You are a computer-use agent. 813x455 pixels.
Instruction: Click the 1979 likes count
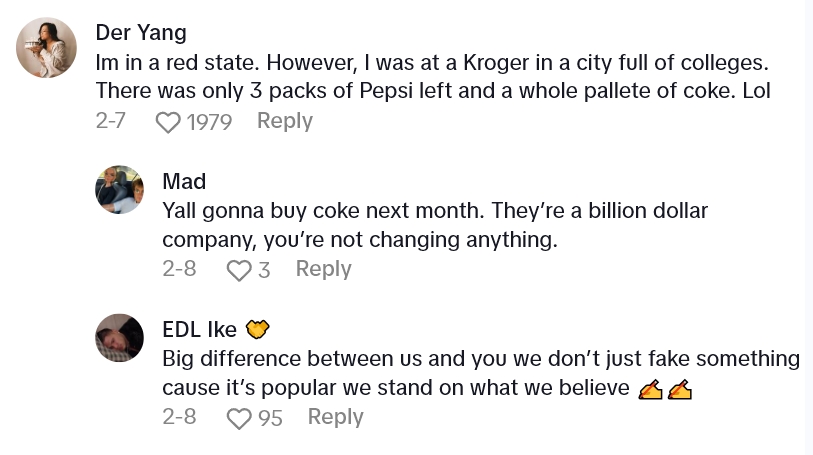tap(209, 122)
